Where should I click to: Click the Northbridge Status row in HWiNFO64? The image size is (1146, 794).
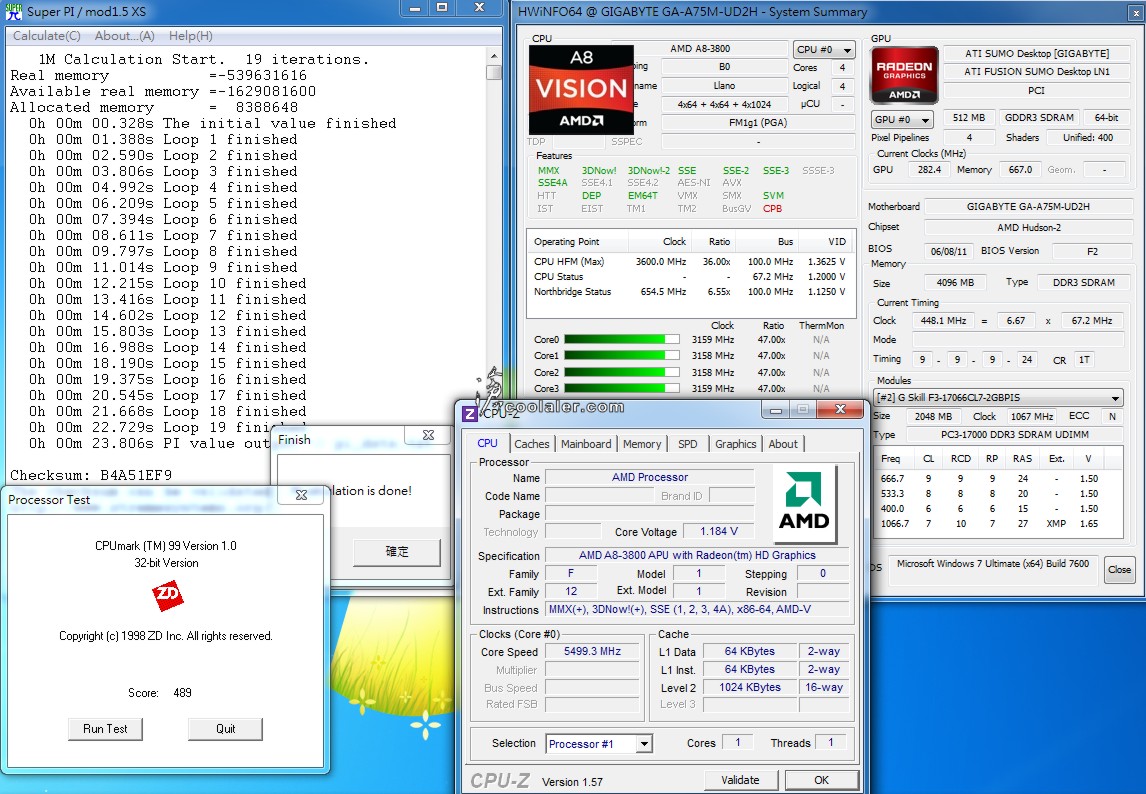[x=689, y=292]
